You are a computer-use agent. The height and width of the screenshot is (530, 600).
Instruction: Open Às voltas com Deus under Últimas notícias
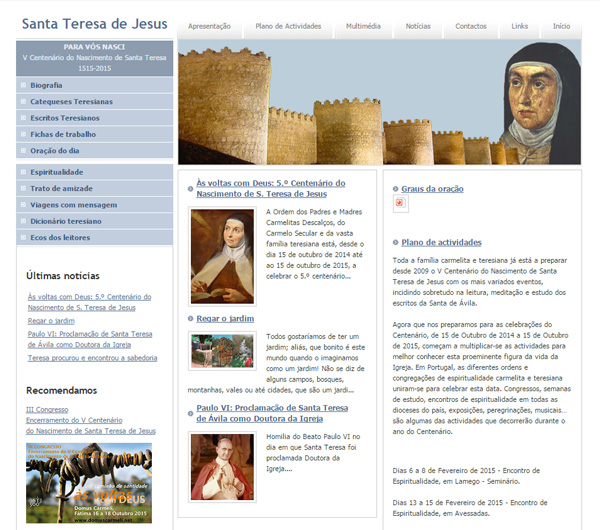89,302
